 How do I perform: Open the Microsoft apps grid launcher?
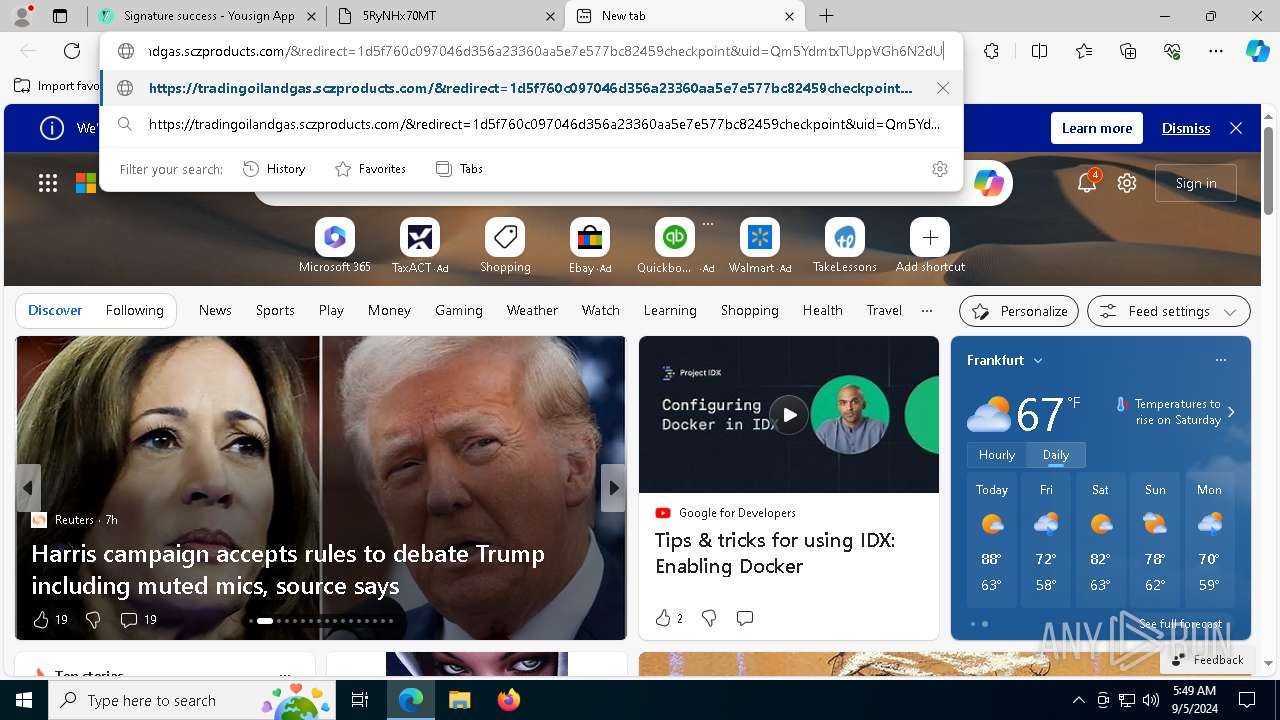tap(48, 183)
